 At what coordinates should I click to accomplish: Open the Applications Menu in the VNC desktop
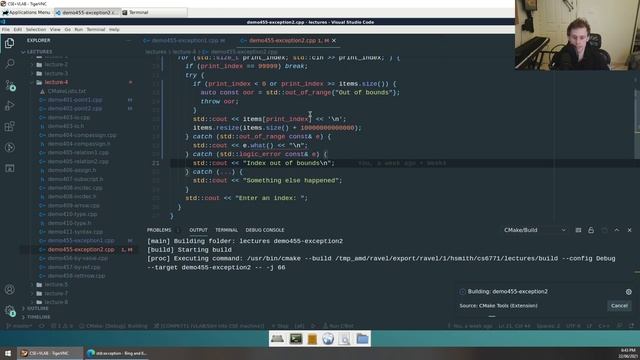tap(26, 13)
